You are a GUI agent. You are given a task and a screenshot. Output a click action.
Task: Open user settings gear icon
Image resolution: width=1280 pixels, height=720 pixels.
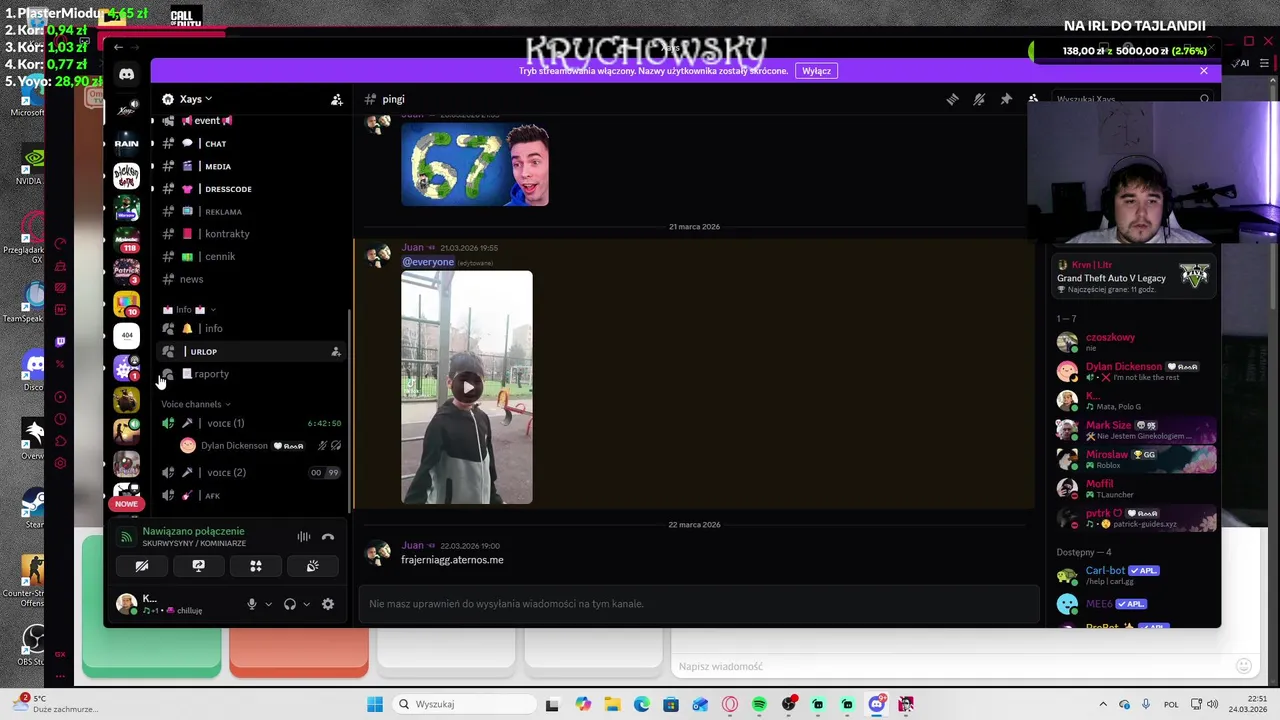coord(328,604)
